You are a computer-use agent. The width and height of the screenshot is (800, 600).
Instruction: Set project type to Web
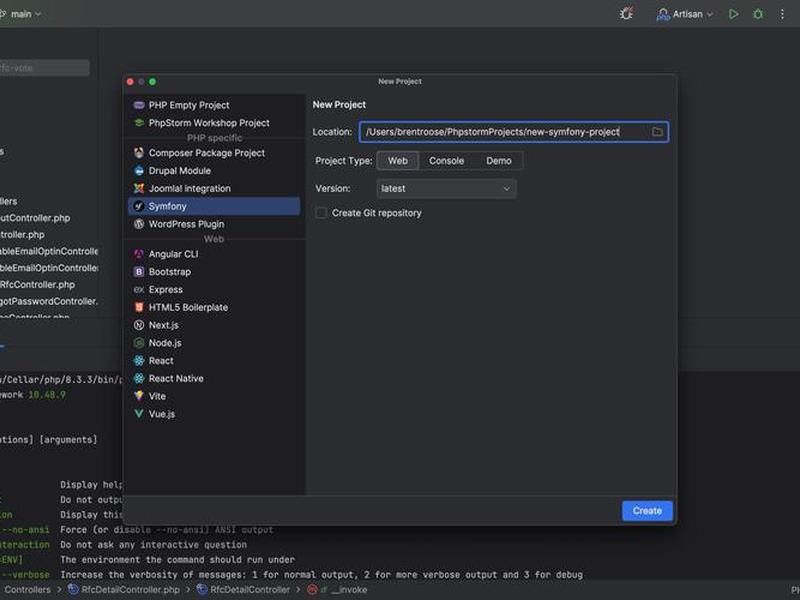[x=398, y=161]
